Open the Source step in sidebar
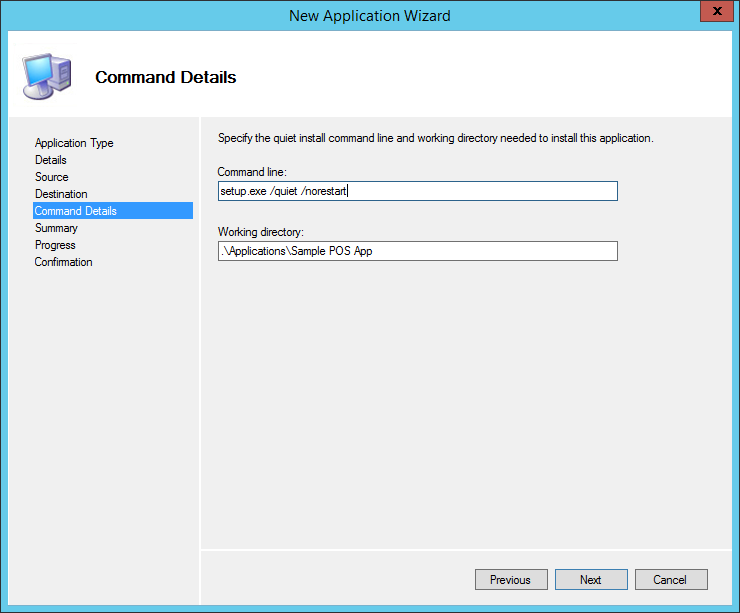740x613 pixels. click(x=52, y=177)
